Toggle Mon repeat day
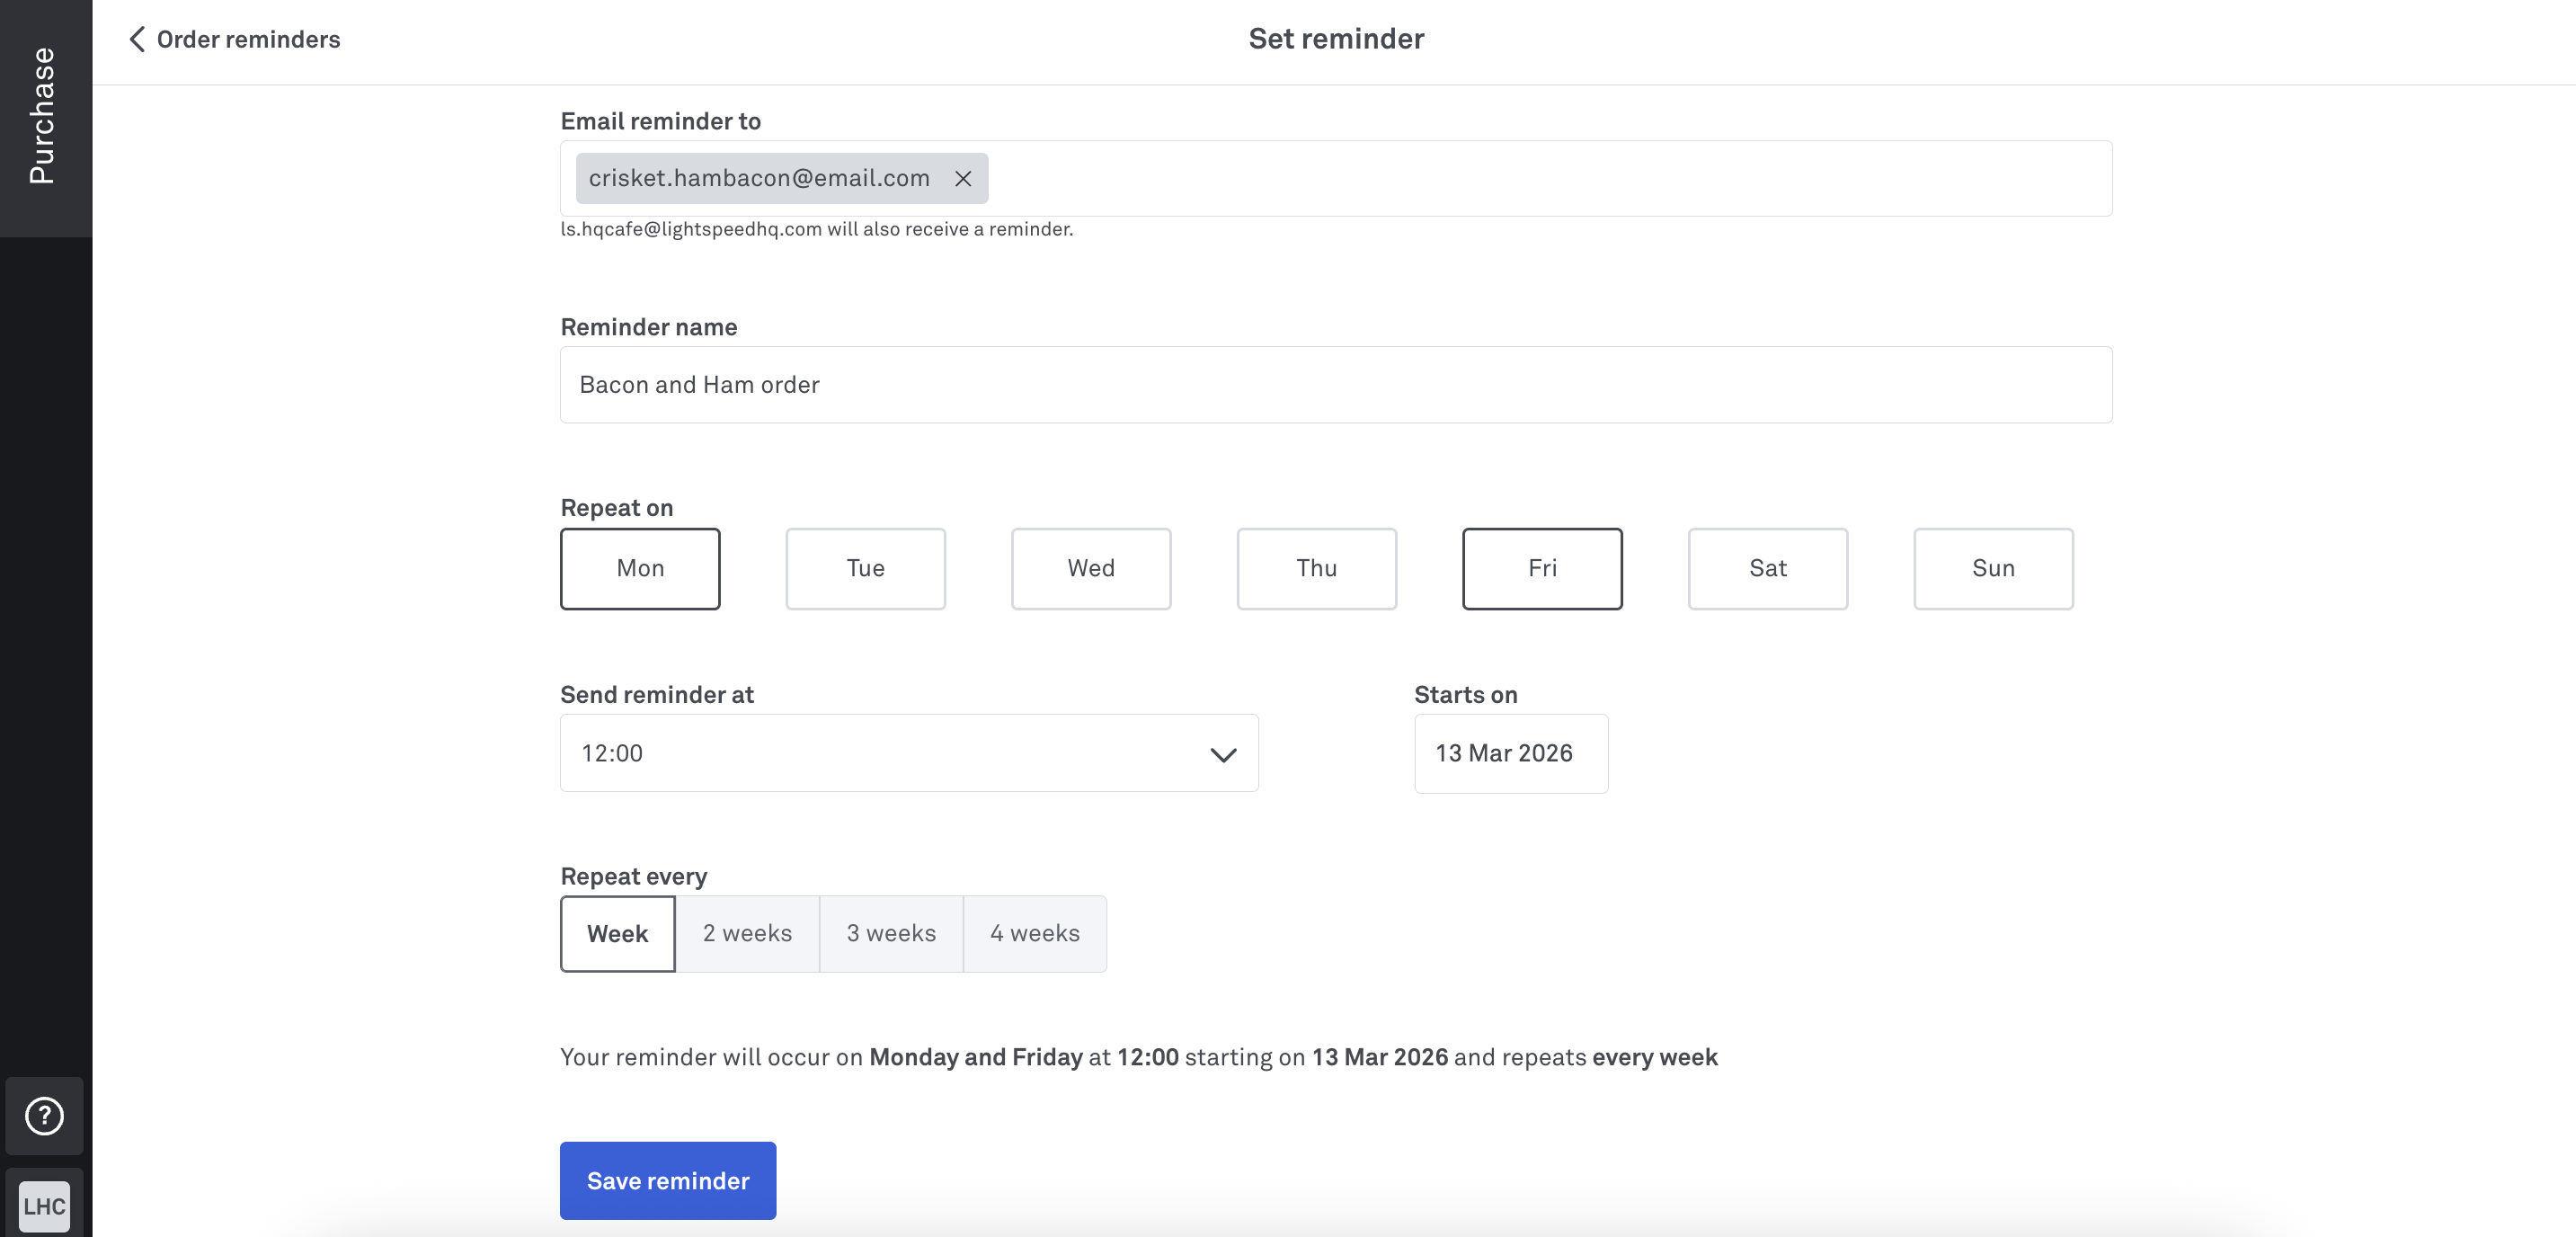This screenshot has height=1237, width=2576. (640, 568)
